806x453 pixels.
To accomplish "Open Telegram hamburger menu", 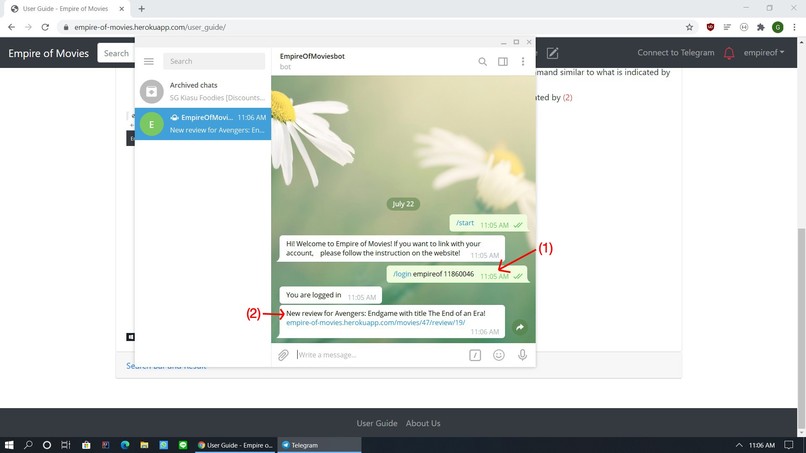I will 149,61.
